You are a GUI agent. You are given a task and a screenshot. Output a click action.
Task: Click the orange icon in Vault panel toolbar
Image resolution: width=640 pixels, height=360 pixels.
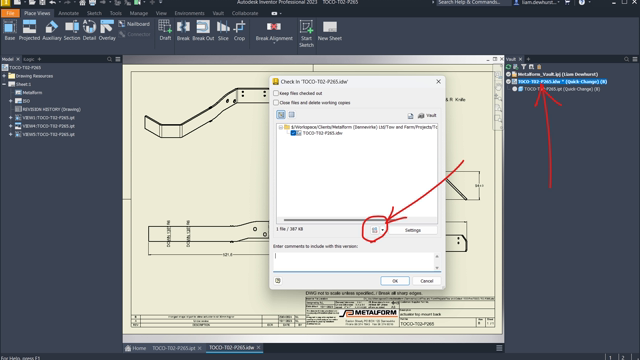pyautogui.click(x=539, y=67)
